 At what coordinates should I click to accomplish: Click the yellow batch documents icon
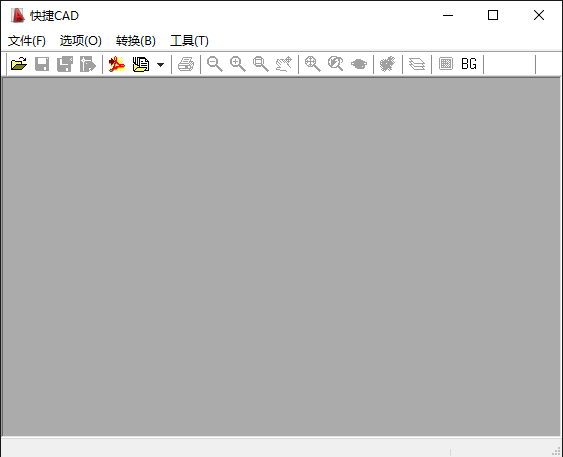tap(141, 64)
